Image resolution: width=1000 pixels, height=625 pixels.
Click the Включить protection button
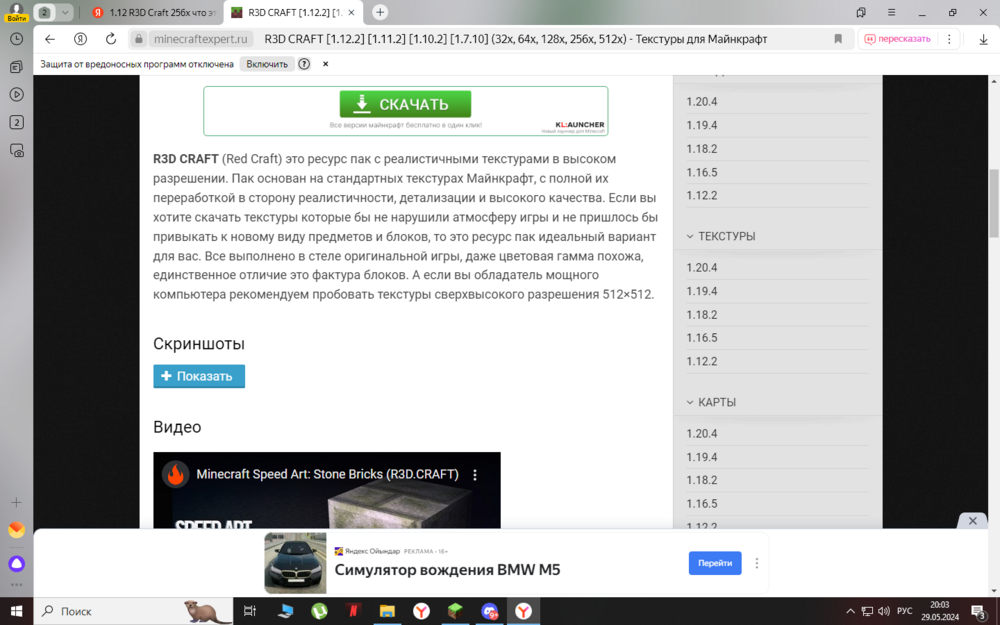267,64
